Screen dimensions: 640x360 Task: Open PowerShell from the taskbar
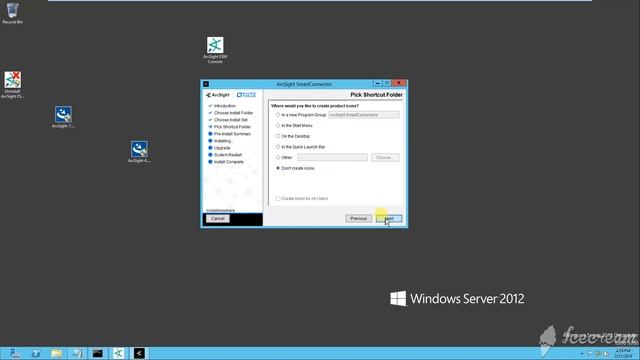36,353
